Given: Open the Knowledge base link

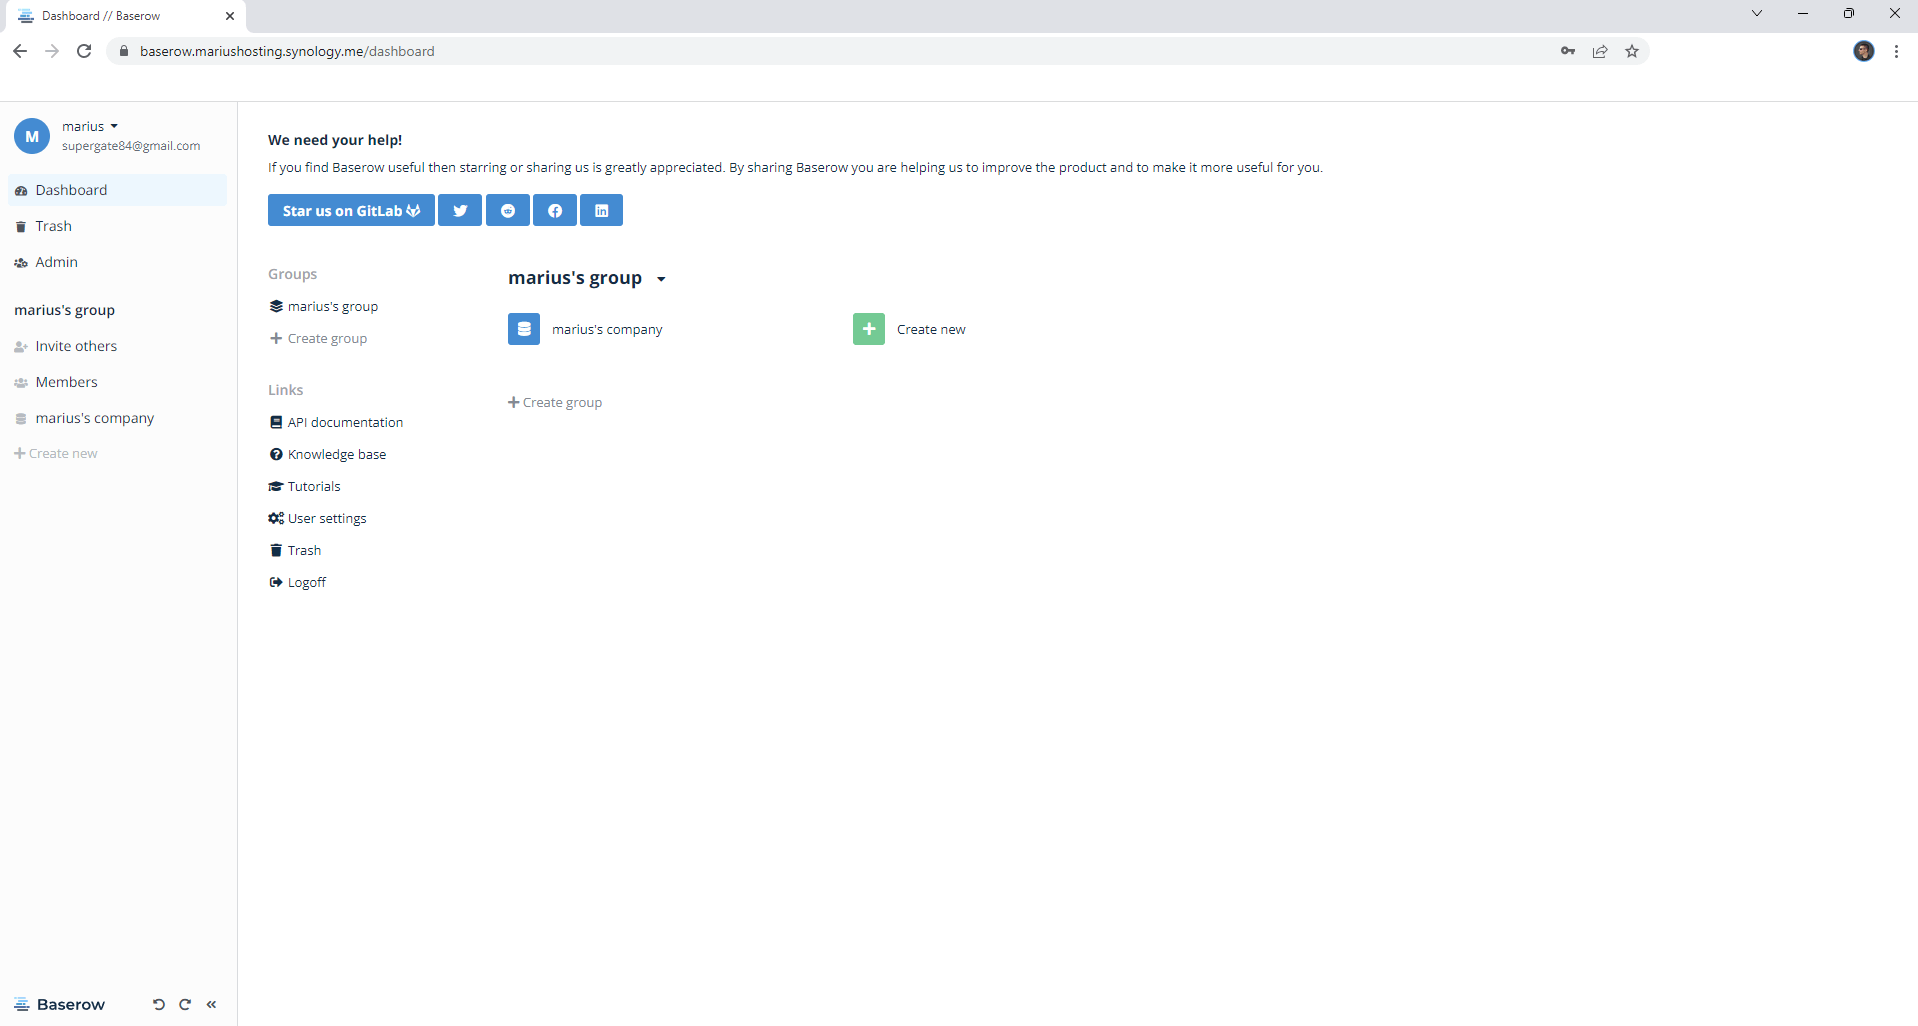Looking at the screenshot, I should [328, 454].
